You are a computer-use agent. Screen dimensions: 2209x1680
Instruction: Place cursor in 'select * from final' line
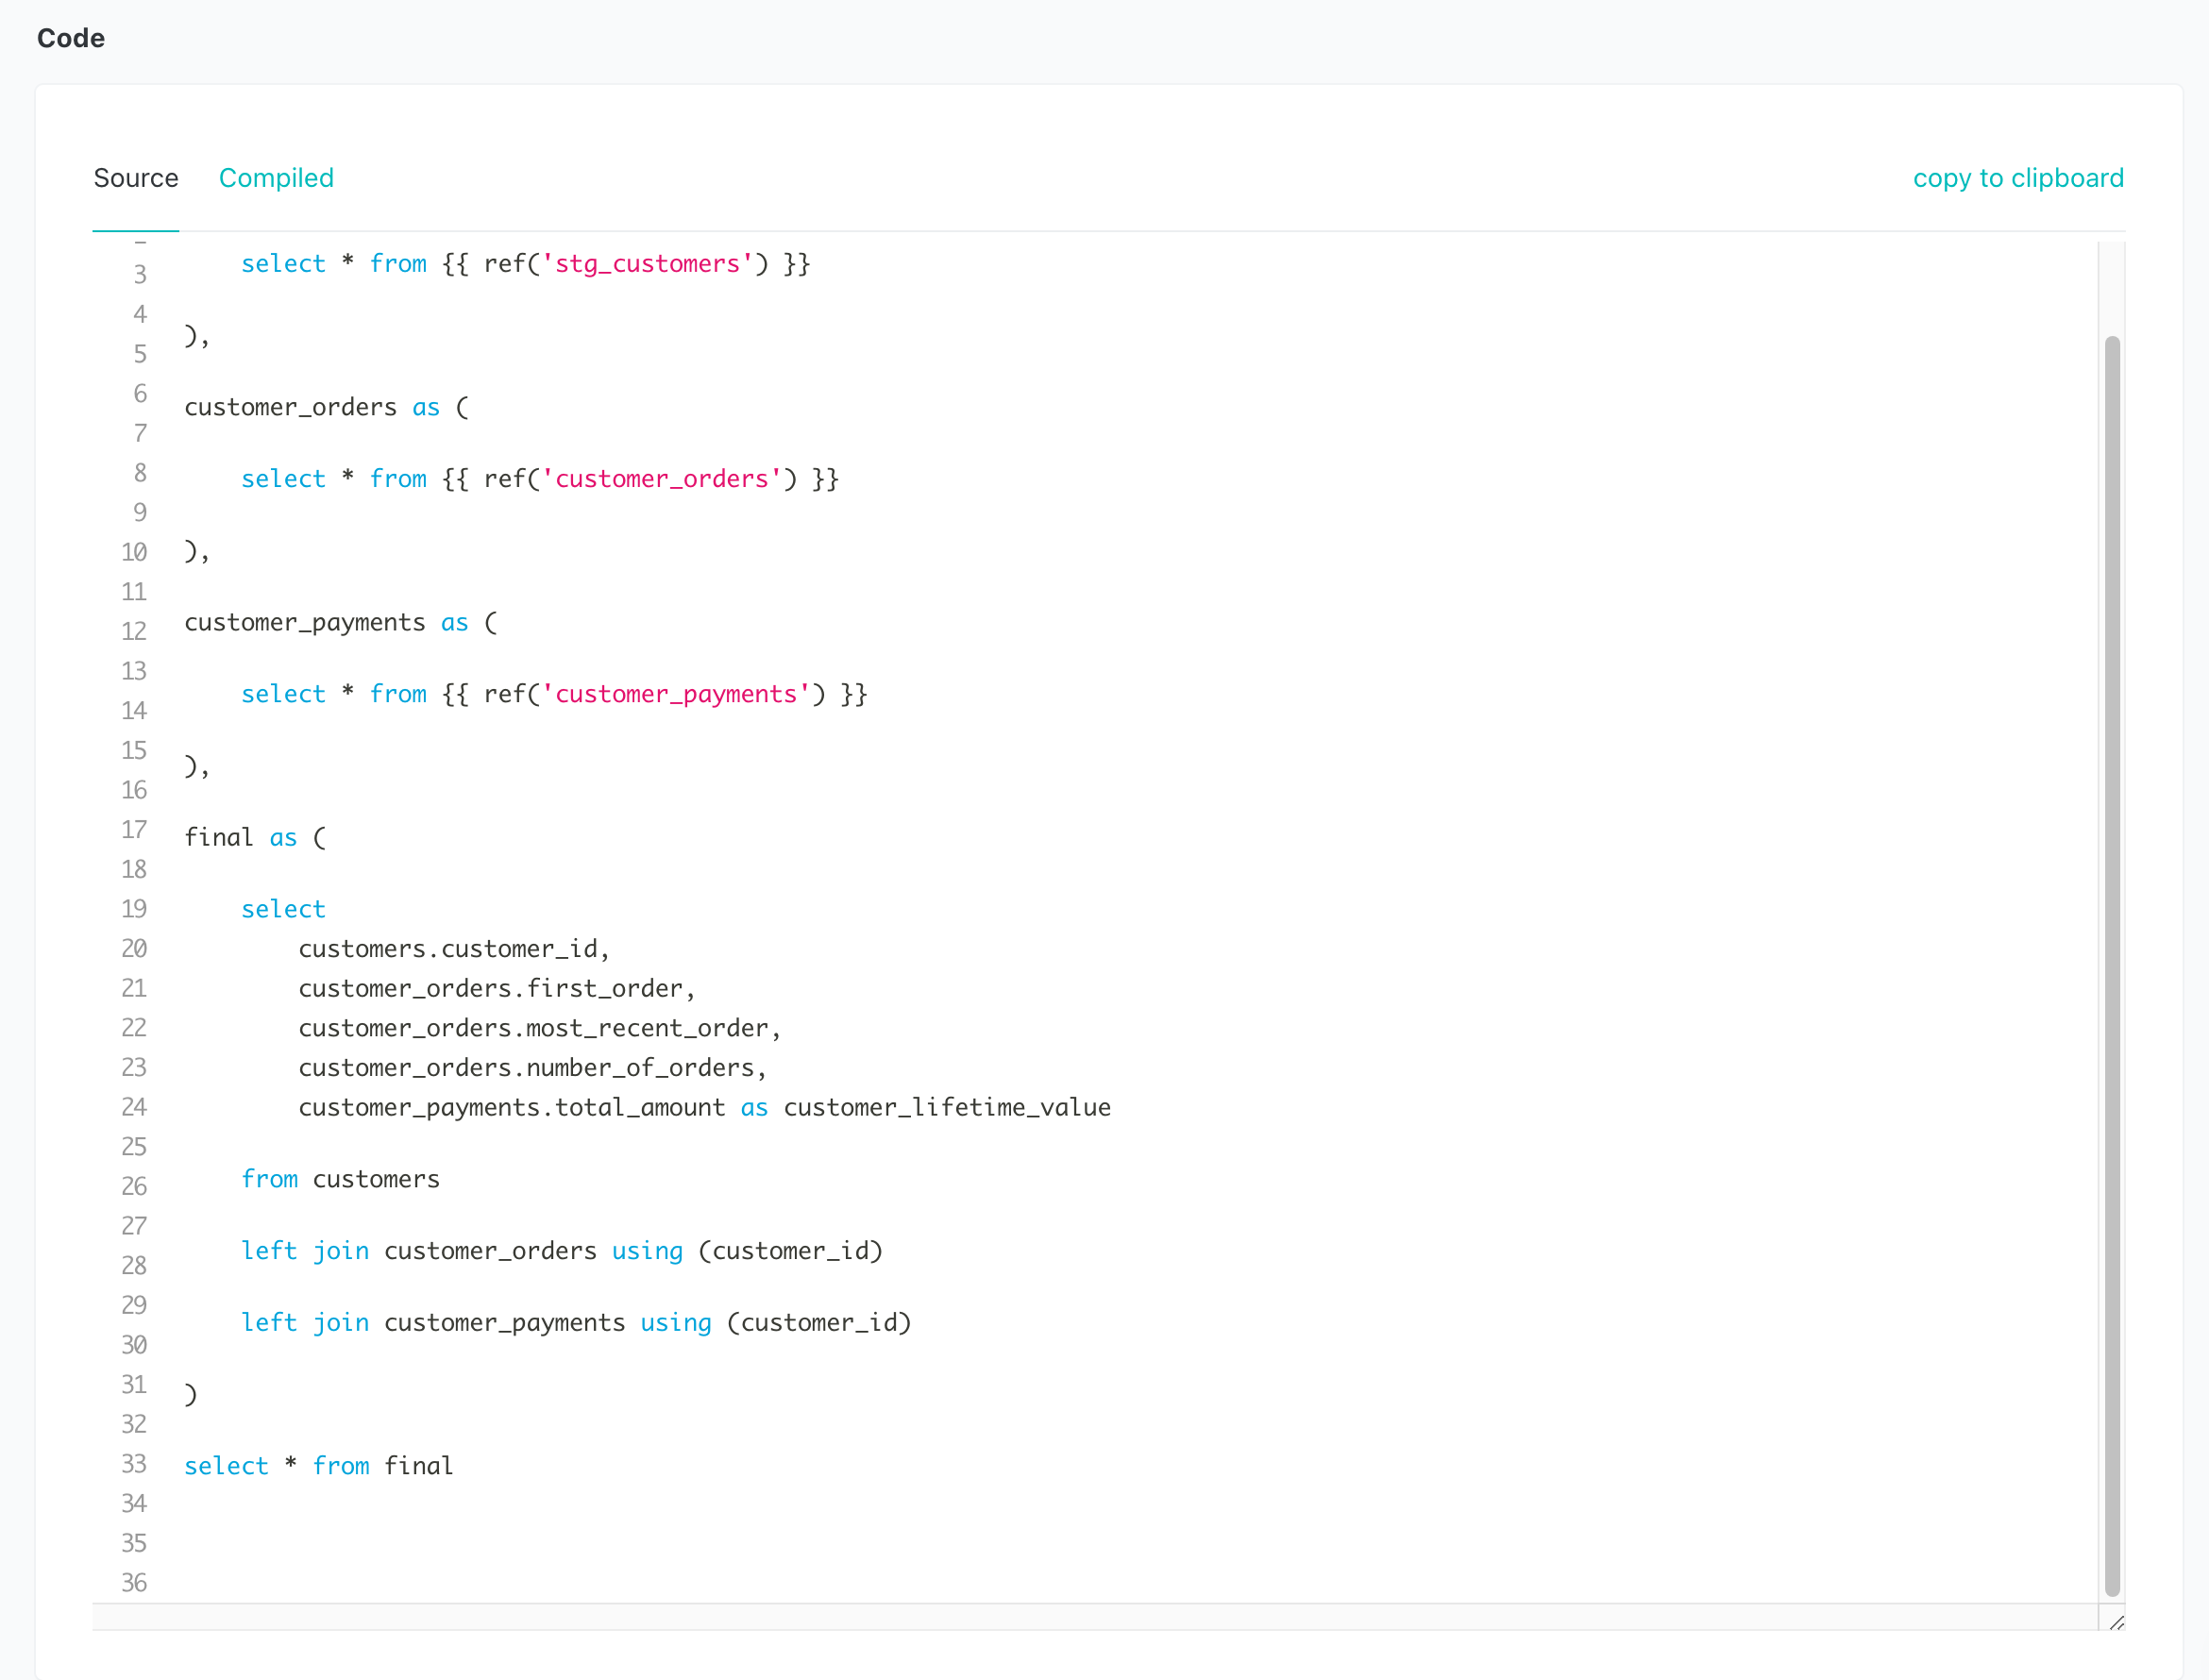(318, 1465)
